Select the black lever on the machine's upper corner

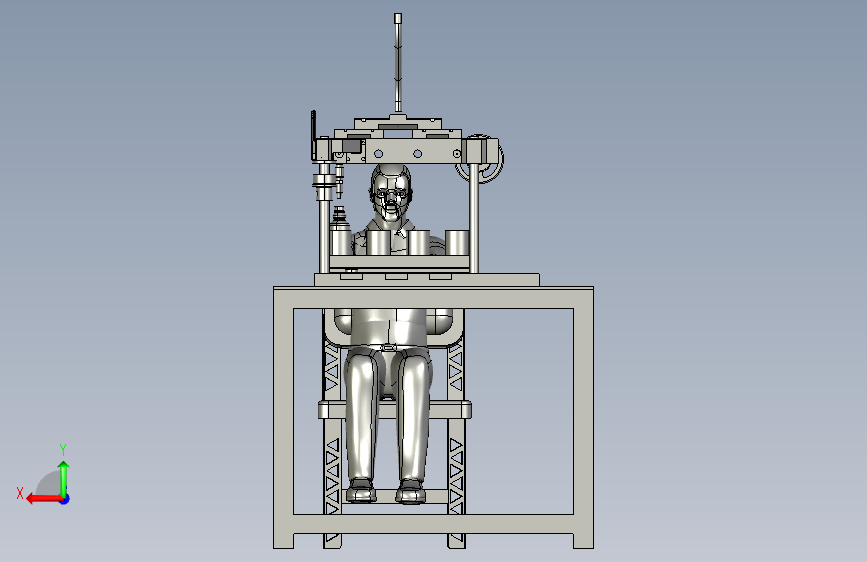point(314,136)
